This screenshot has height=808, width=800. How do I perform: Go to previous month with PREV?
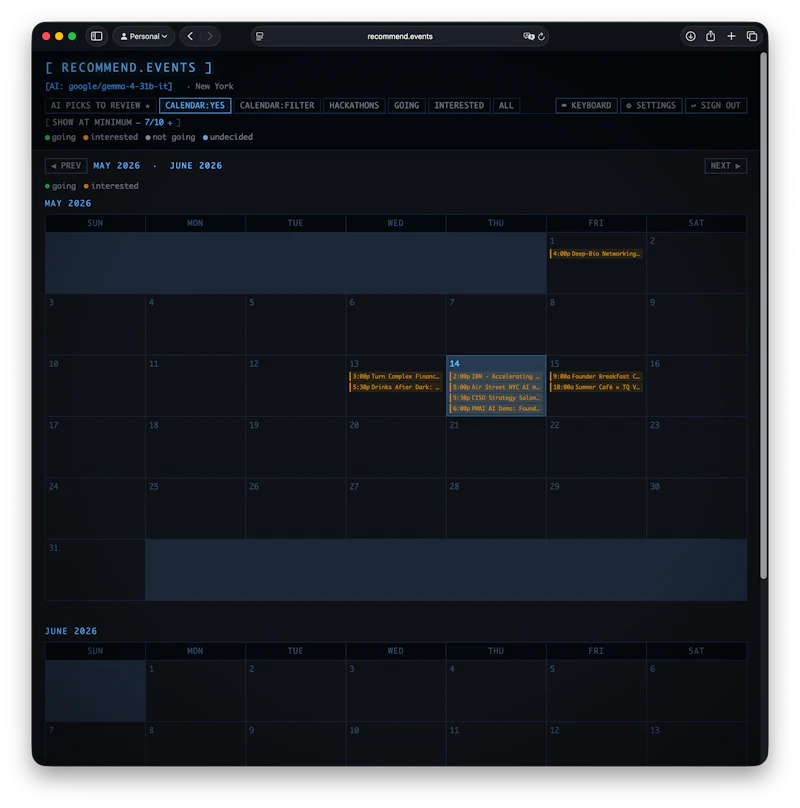pos(66,166)
